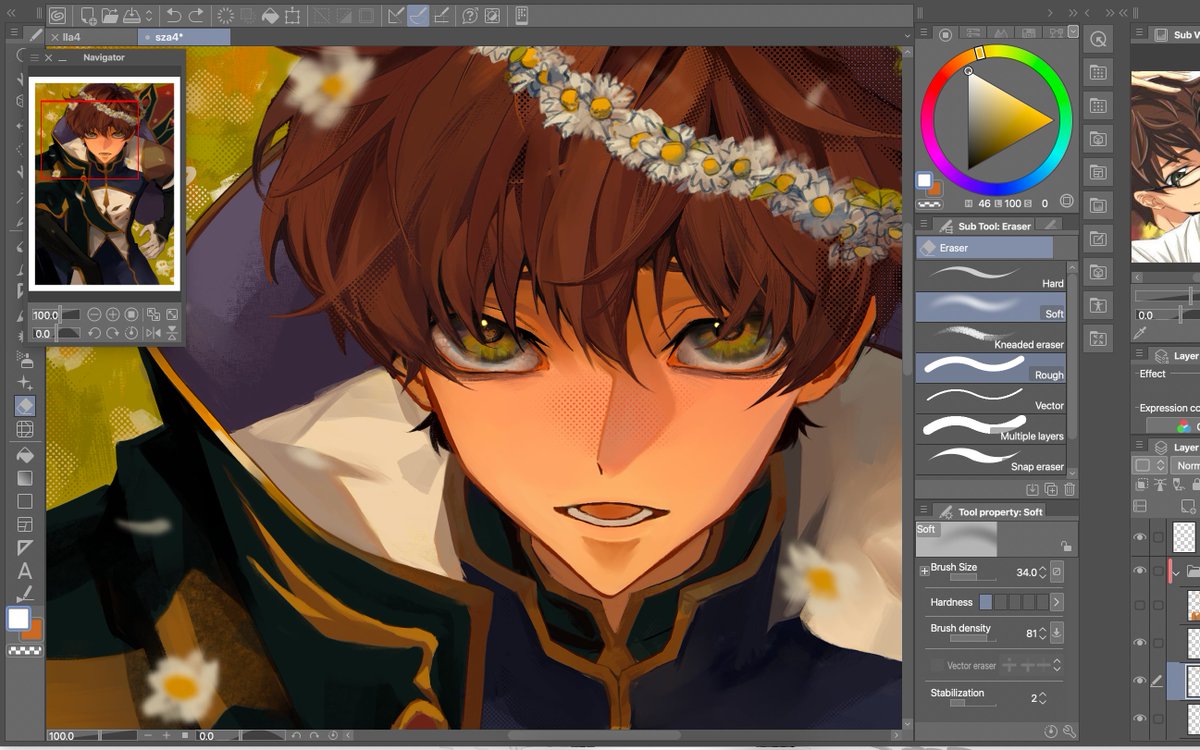Viewport: 1200px width, 750px height.
Task: Click the Scale/Rotate transform toolbar icon
Action: pyautogui.click(x=292, y=16)
